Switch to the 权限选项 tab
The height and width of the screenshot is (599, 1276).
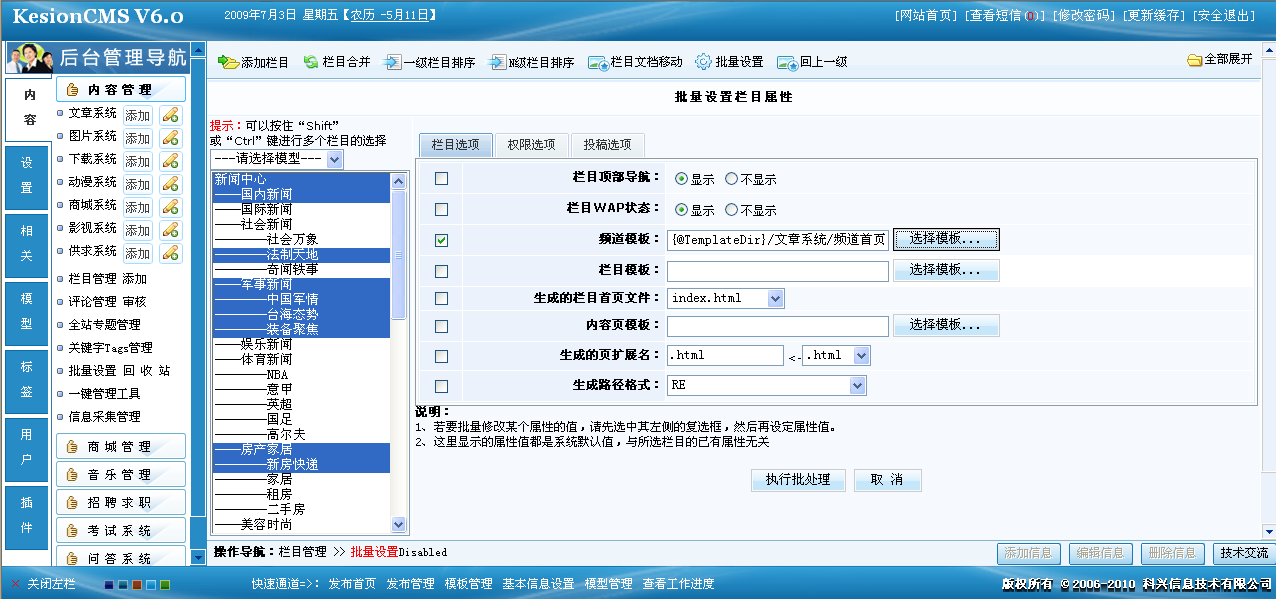tap(531, 145)
